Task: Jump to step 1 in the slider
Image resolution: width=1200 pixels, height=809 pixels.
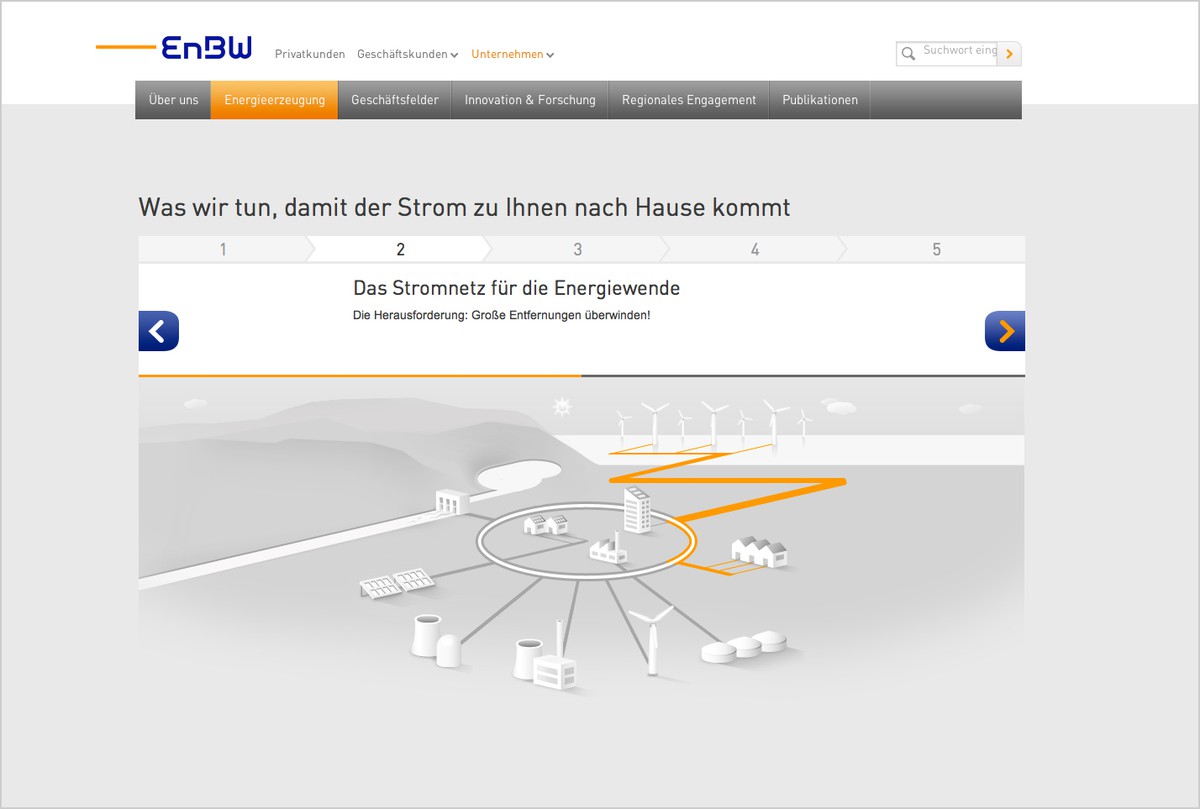Action: (x=223, y=250)
